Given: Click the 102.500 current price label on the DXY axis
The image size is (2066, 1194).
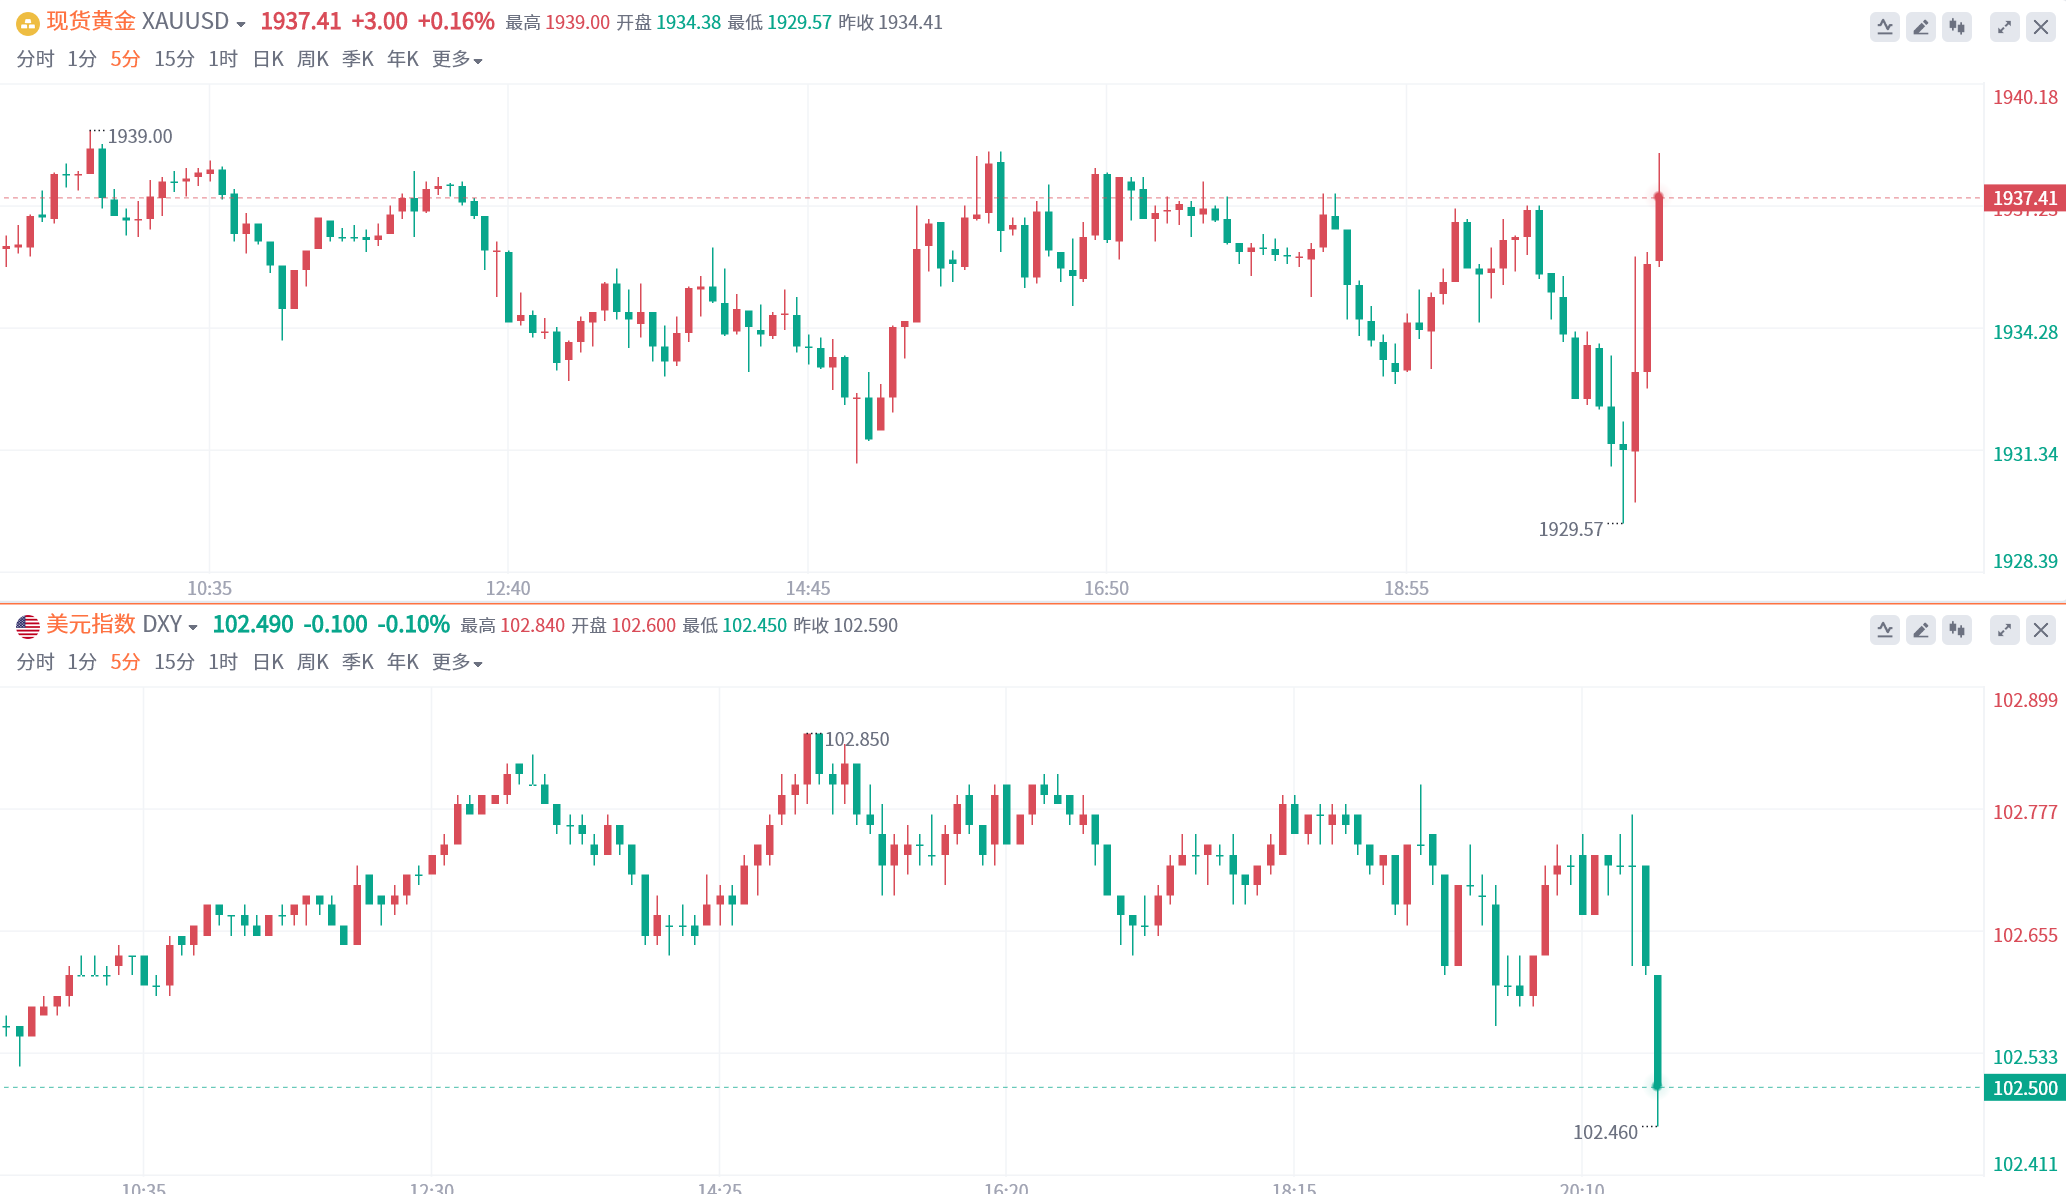Looking at the screenshot, I should 2024,1088.
